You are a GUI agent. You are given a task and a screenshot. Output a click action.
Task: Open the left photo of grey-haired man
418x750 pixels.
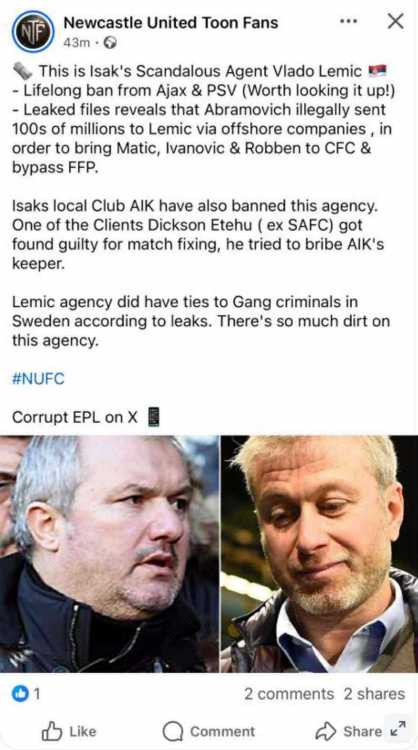coord(109,554)
